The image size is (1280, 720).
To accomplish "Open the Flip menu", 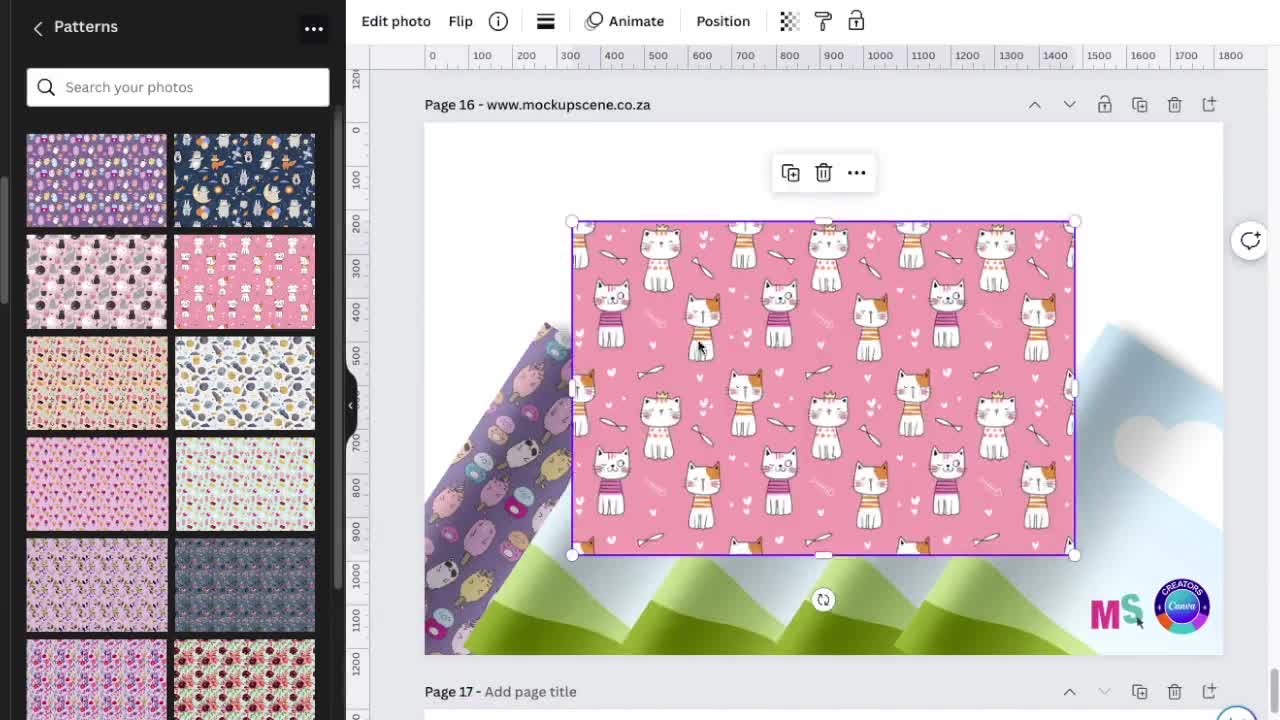I will point(460,21).
